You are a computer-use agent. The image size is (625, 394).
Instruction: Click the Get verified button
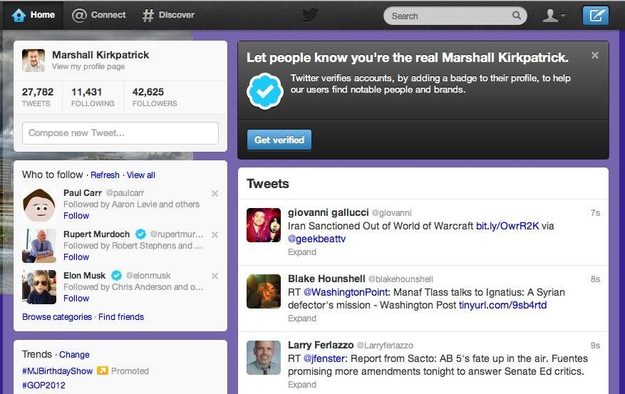pos(279,140)
